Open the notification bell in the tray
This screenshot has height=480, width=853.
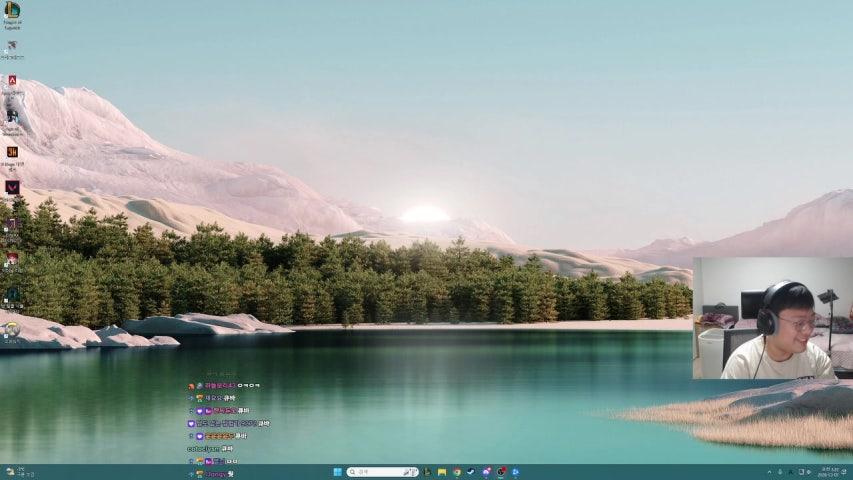(x=844, y=471)
